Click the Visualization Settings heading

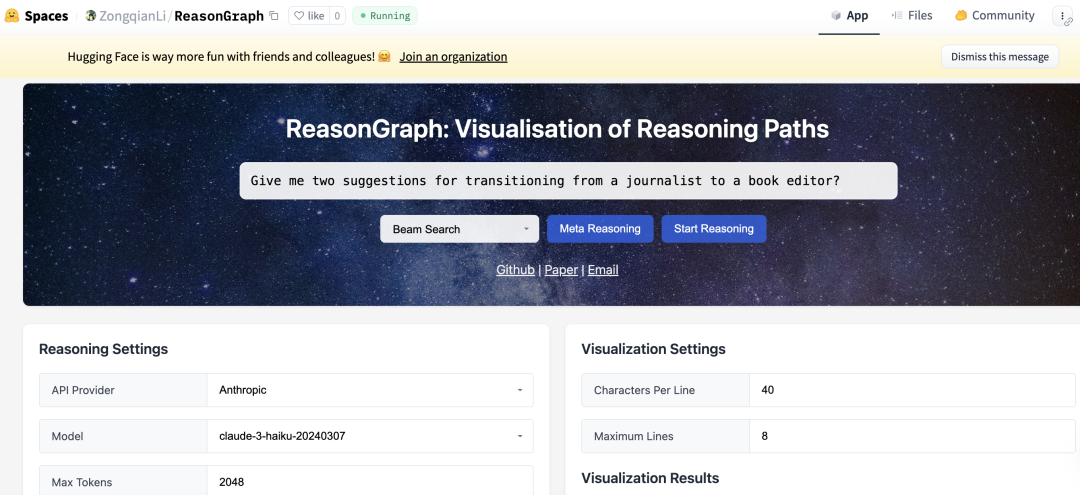pyautogui.click(x=653, y=349)
